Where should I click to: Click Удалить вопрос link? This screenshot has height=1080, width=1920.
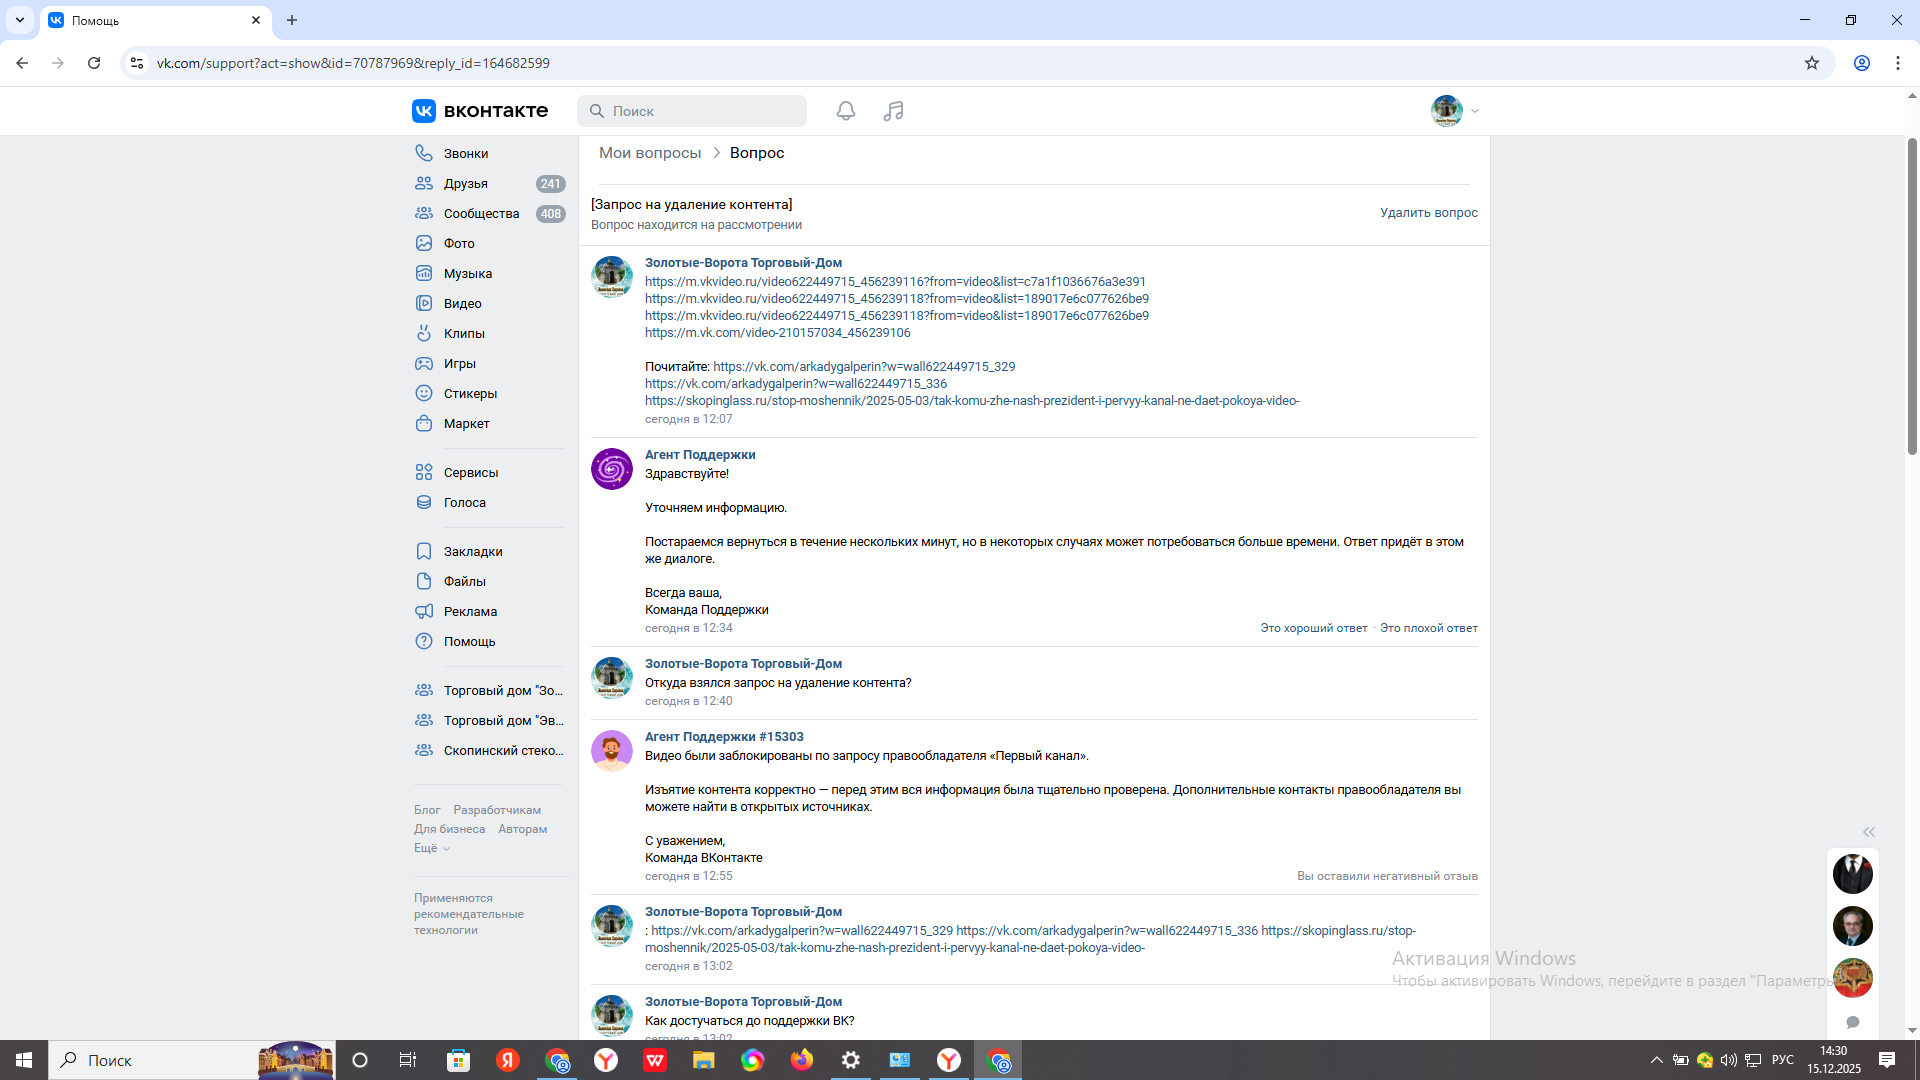coord(1428,213)
